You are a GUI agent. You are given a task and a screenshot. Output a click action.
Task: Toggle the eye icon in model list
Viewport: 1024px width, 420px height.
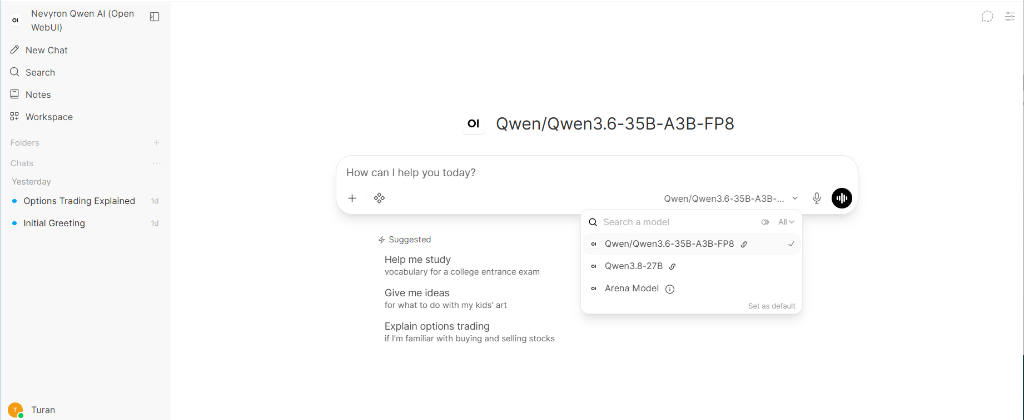[x=765, y=222]
